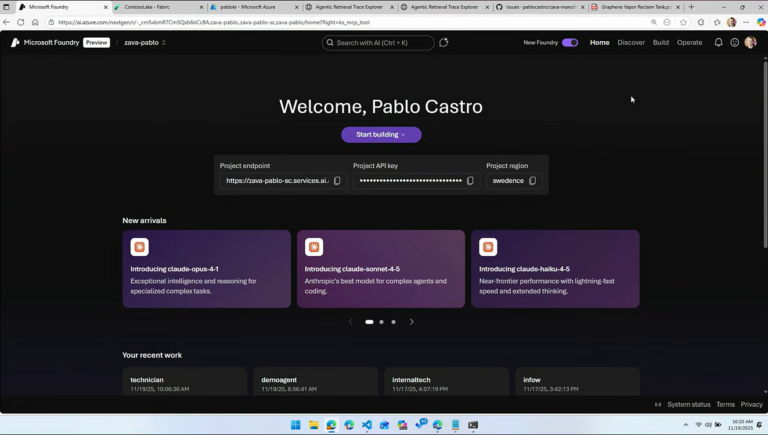
Task: Switch to the ContosoLake - Fabric tab
Action: pyautogui.click(x=158, y=7)
